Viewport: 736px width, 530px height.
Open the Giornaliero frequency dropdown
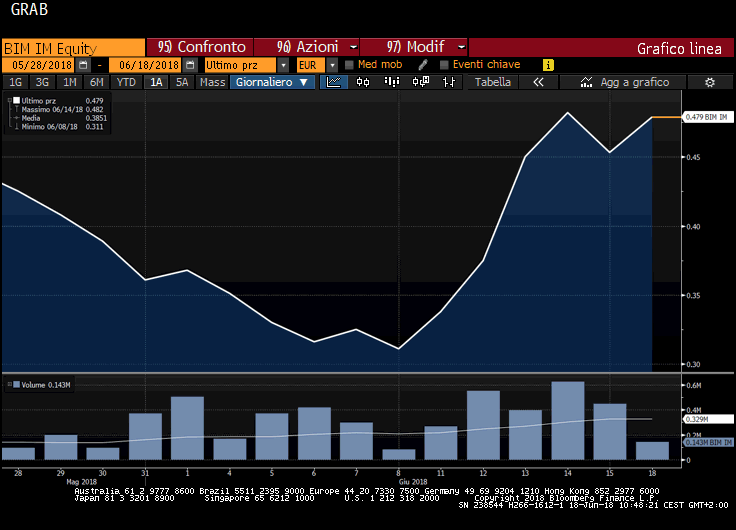click(x=272, y=83)
